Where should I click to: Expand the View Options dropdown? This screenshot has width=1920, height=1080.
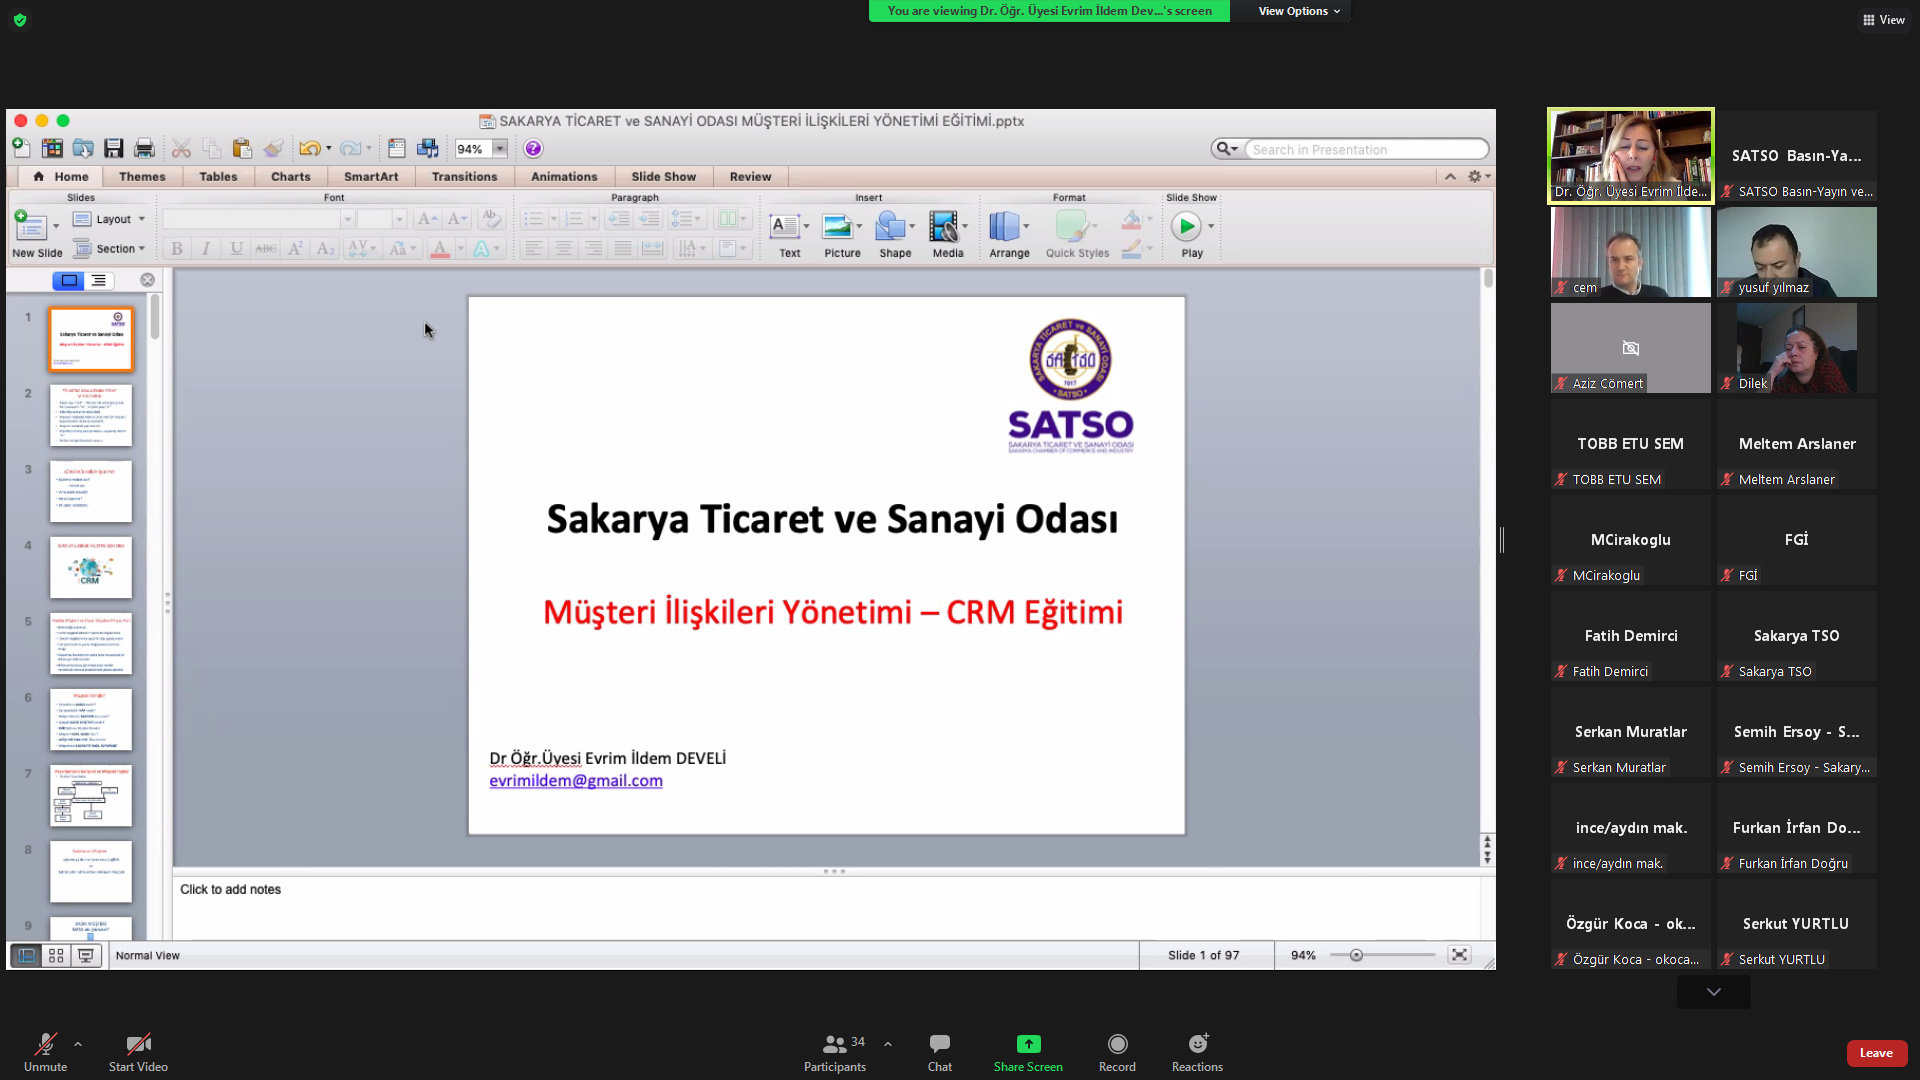[x=1298, y=11]
